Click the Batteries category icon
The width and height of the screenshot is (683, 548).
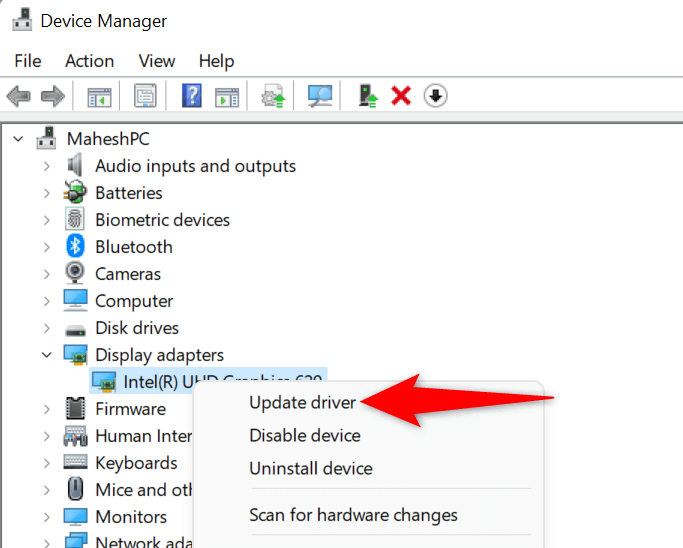coord(75,192)
